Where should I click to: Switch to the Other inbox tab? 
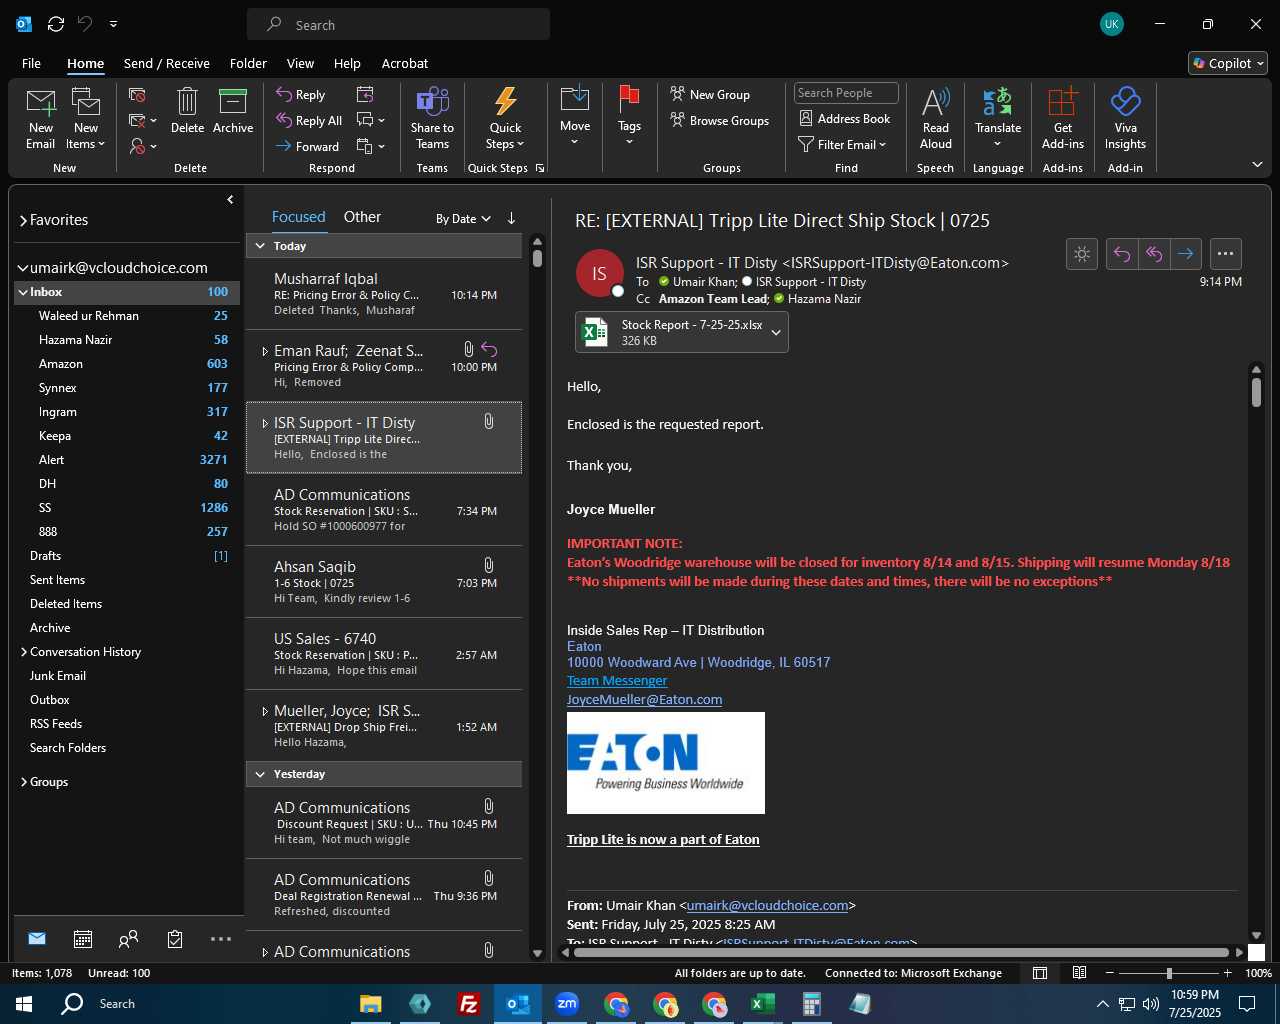tap(362, 217)
